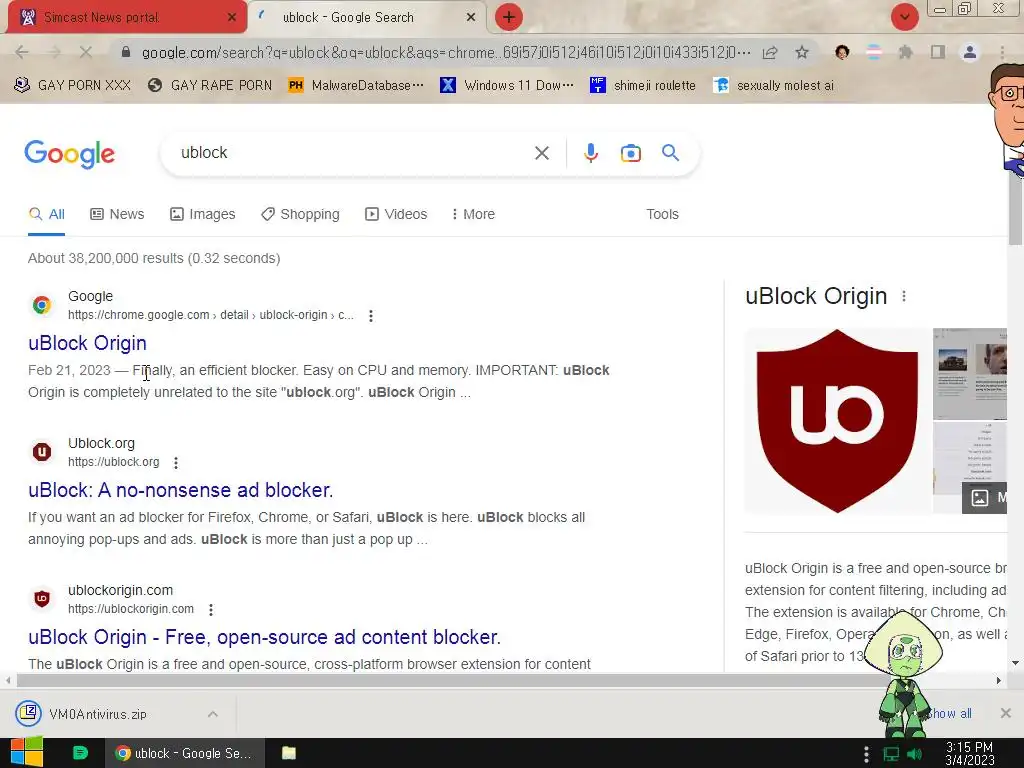This screenshot has width=1024, height=768.
Task: Open the MalwareDatabase bookmark
Action: [356, 86]
